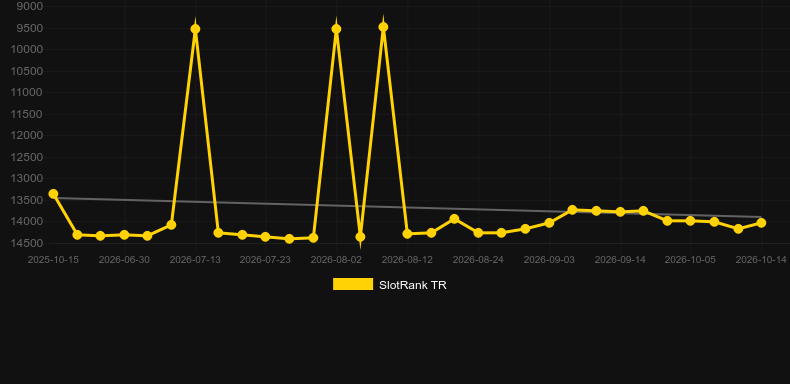Select the data point above 2026-08-24

click(x=478, y=233)
